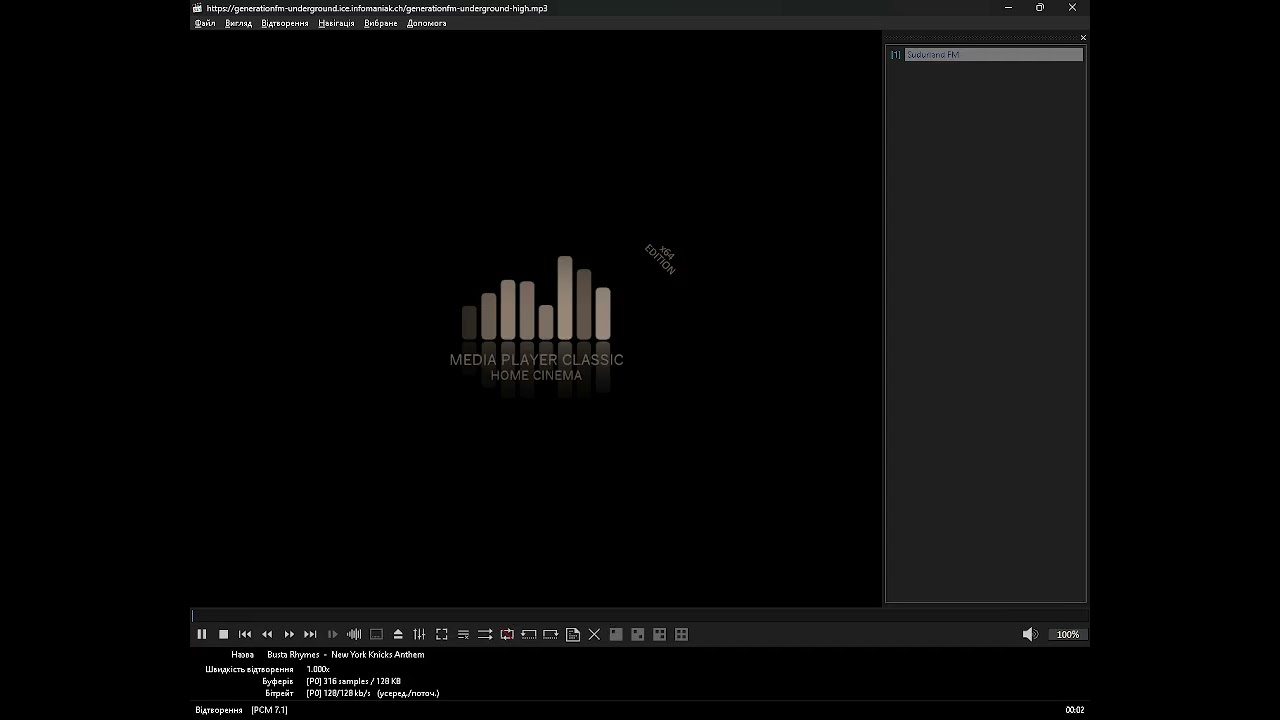1280x720 pixels.
Task: Switch to fullscreen mode
Action: click(x=442, y=634)
